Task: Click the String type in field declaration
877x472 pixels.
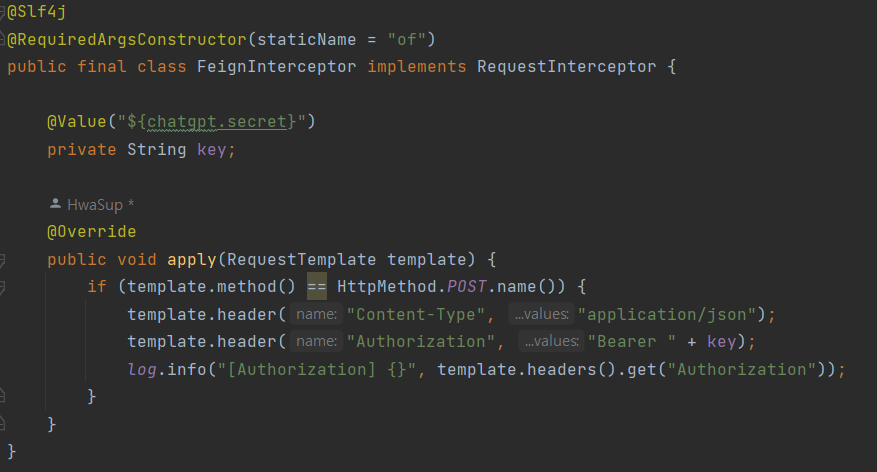Action: coord(157,149)
